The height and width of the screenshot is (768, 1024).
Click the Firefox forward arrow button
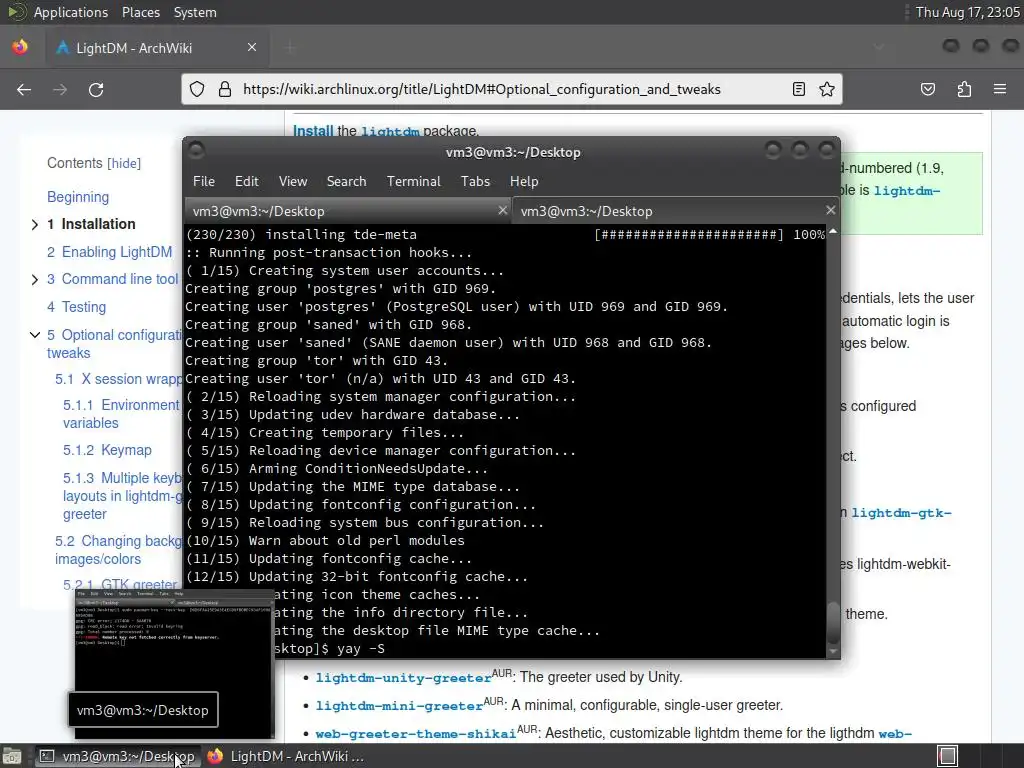tap(60, 89)
